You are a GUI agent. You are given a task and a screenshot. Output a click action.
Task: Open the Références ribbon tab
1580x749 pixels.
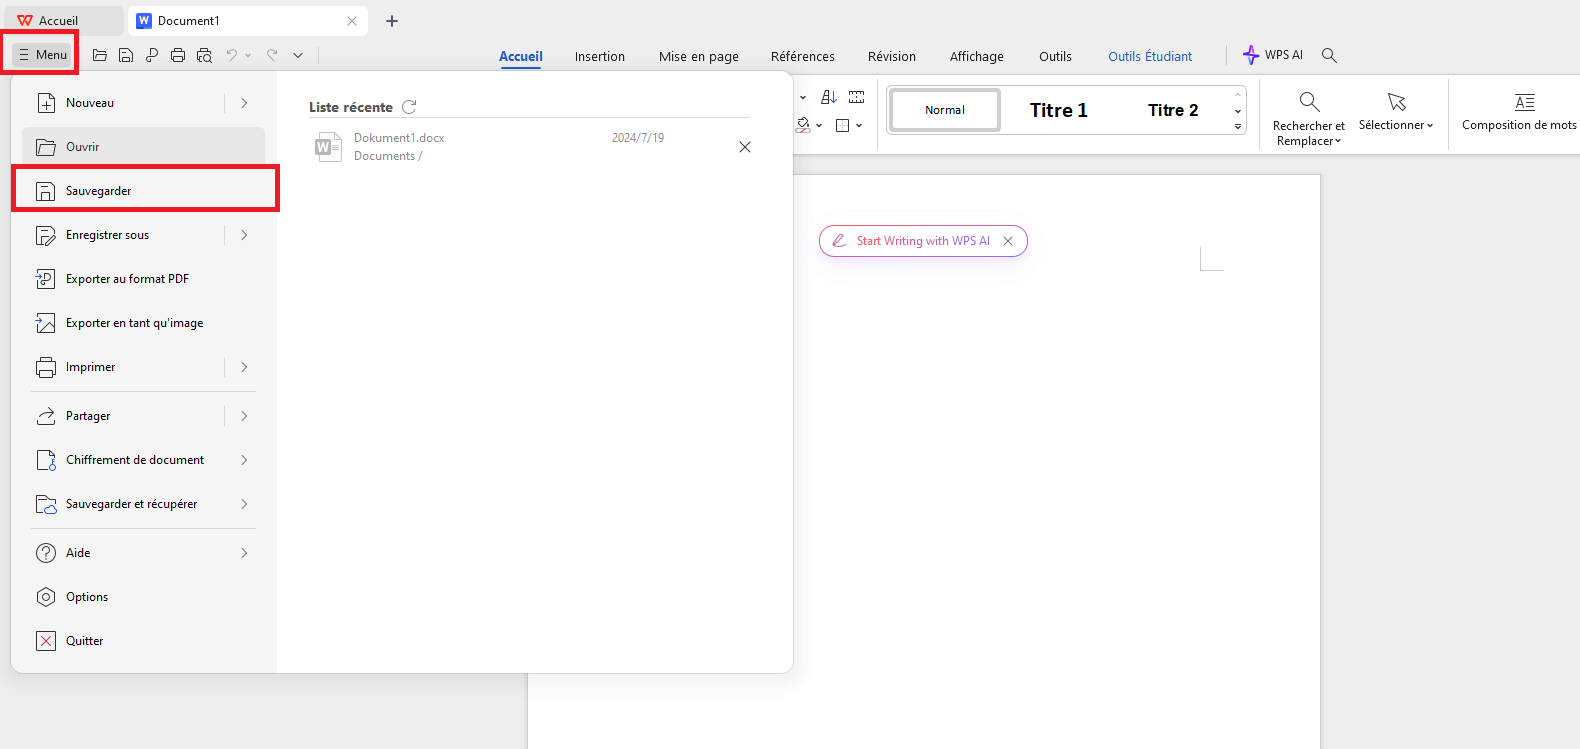click(803, 57)
